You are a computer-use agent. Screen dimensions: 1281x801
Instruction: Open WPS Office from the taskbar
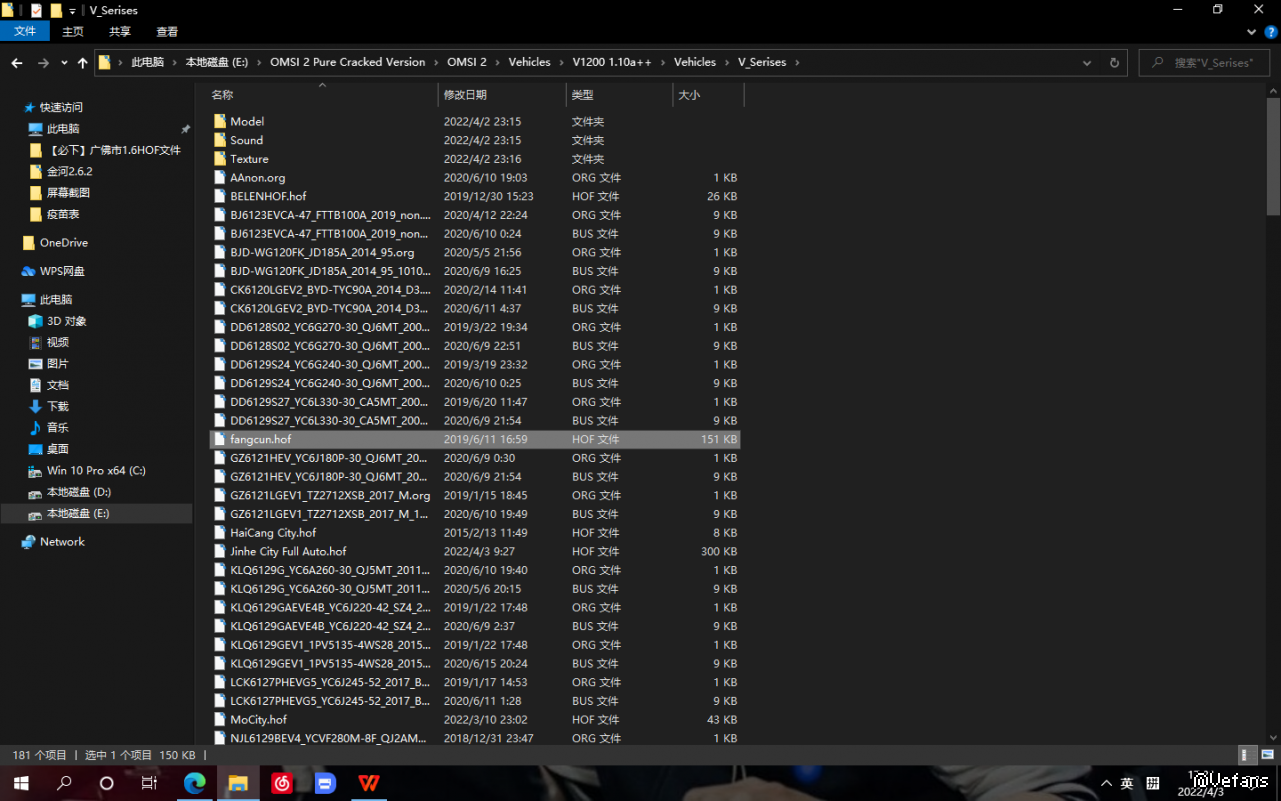click(x=369, y=783)
